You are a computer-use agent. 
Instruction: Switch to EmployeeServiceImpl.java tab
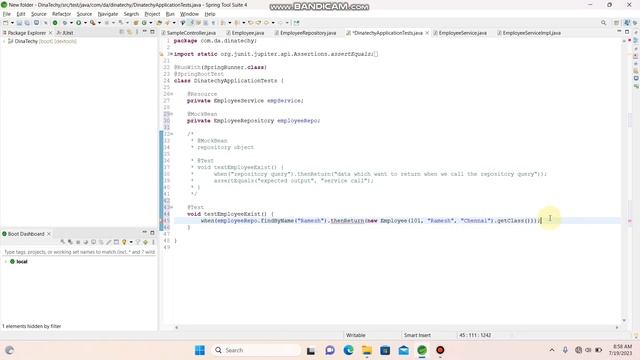(529, 33)
